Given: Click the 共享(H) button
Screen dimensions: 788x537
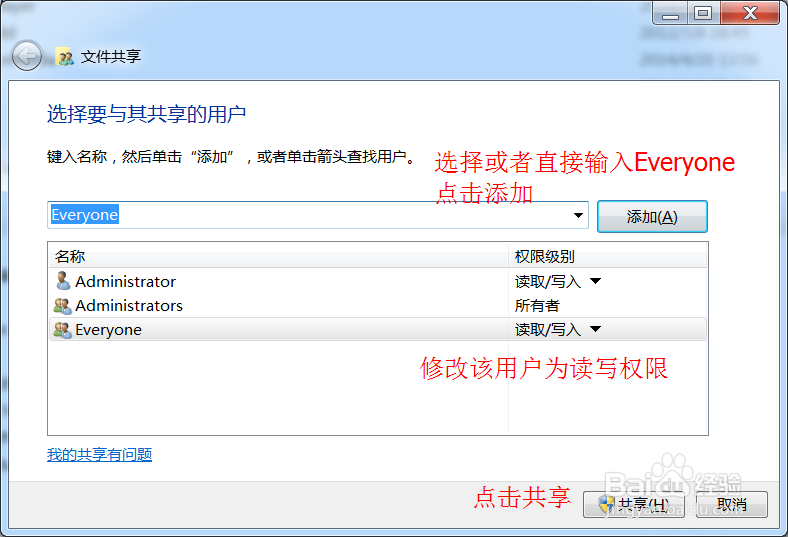Looking at the screenshot, I should (x=634, y=504).
